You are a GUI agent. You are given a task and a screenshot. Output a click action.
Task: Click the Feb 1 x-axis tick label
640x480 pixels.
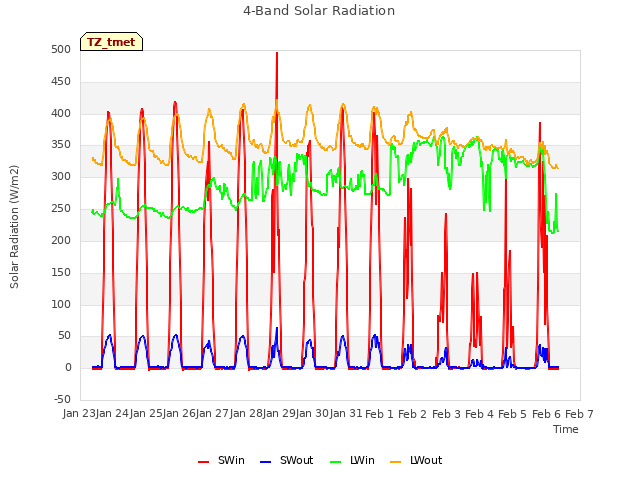[x=379, y=414]
